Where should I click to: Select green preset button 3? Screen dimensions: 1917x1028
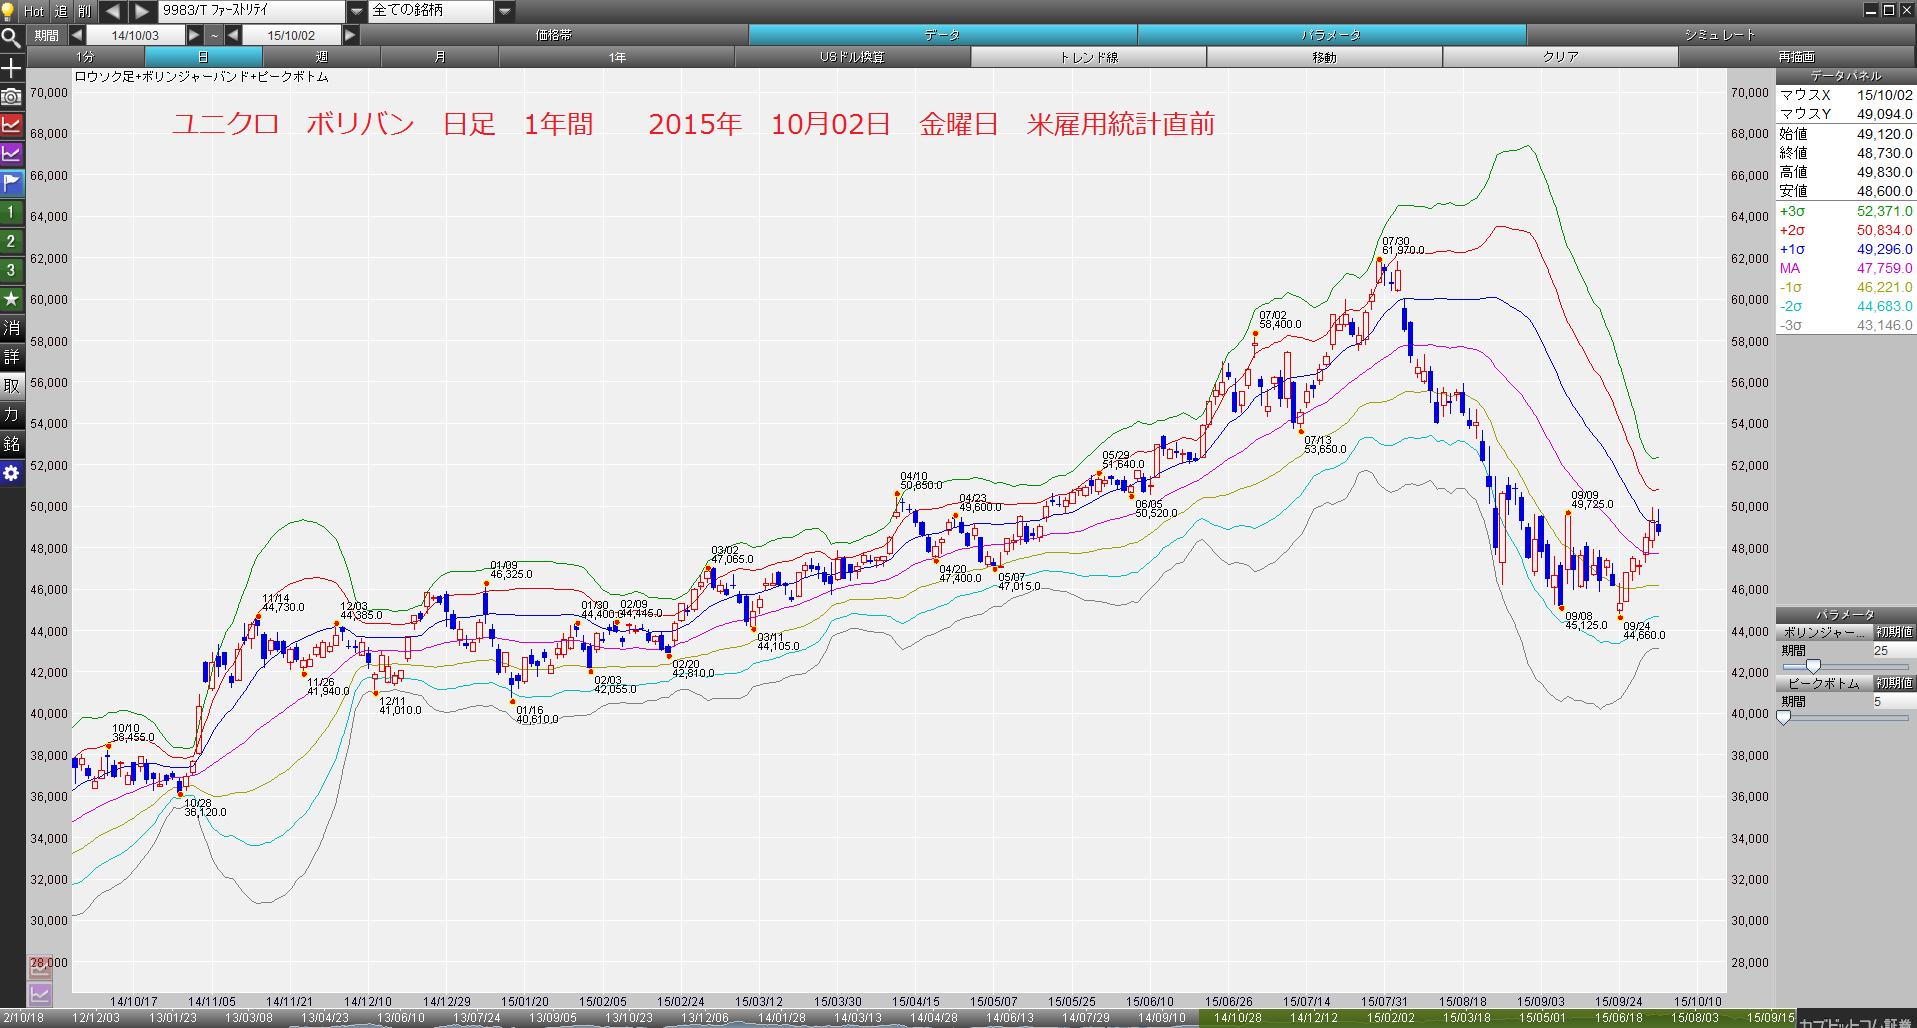tap(11, 270)
